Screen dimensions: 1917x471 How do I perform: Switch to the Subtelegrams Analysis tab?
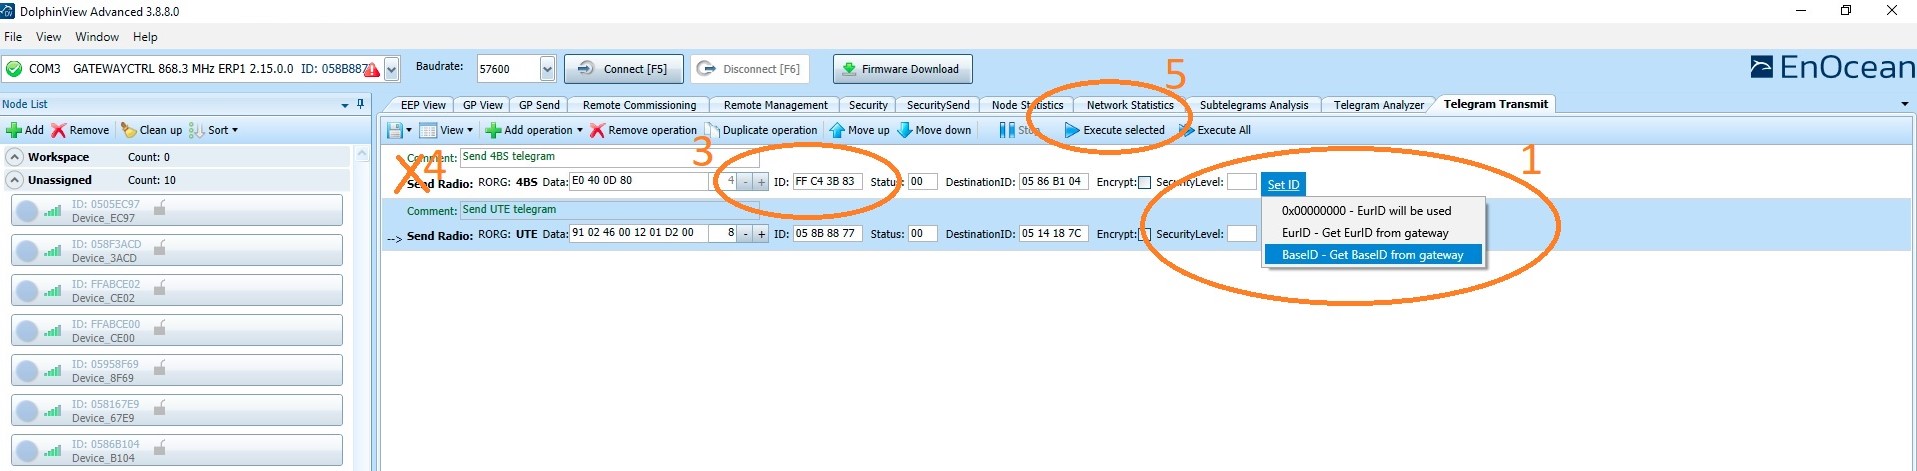tap(1254, 105)
